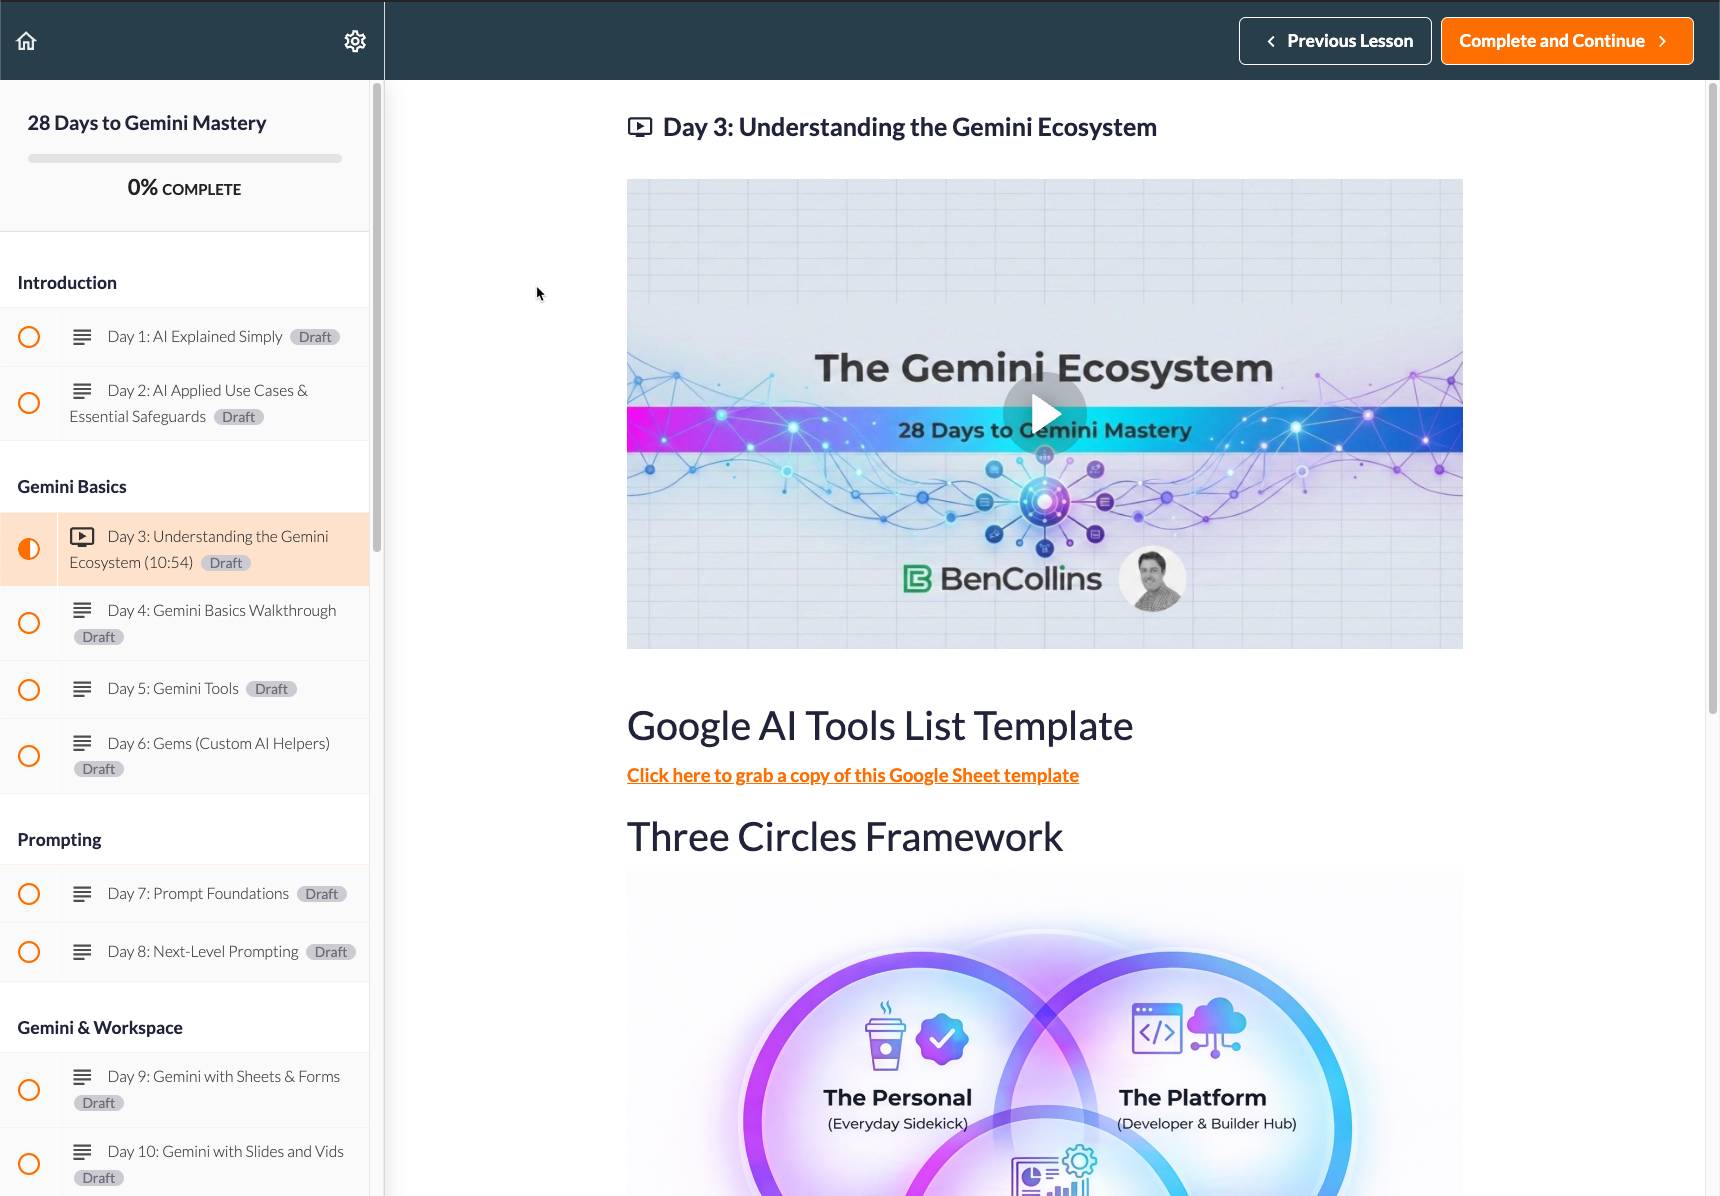This screenshot has height=1196, width=1720.
Task: Play the Gemini Ecosystem video
Action: (1044, 413)
